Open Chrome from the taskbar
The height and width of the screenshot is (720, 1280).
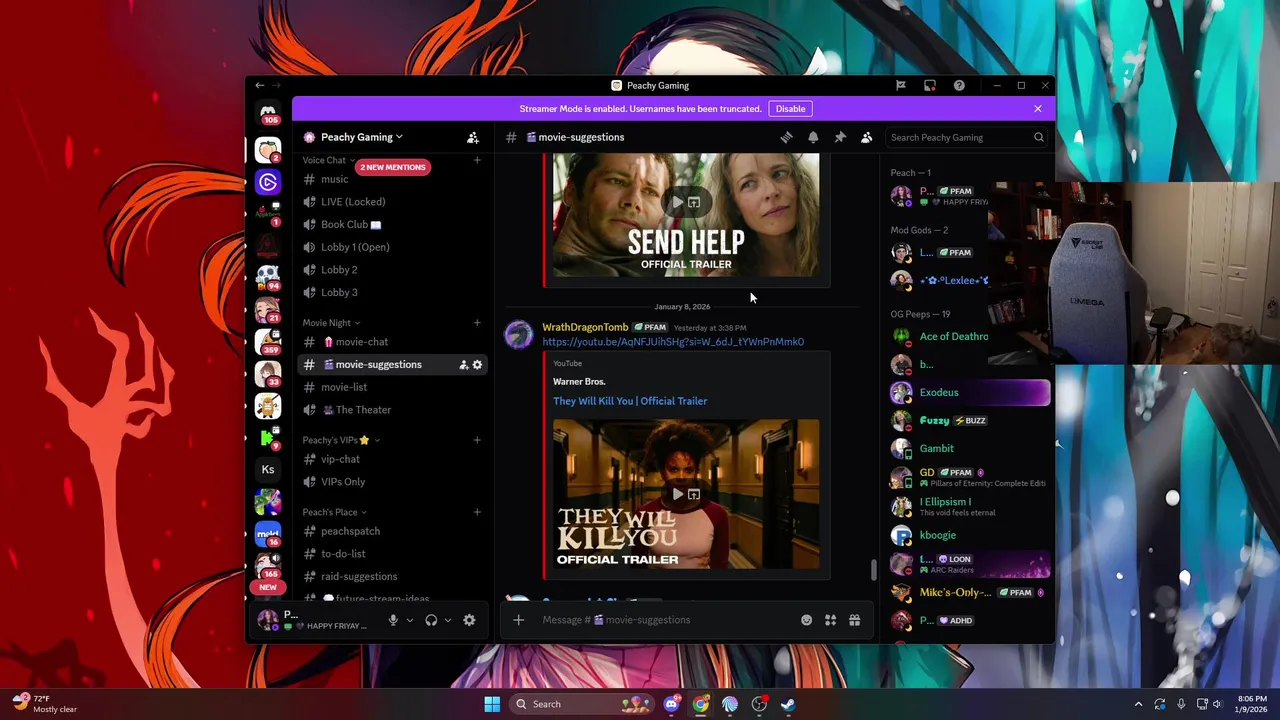[700, 704]
